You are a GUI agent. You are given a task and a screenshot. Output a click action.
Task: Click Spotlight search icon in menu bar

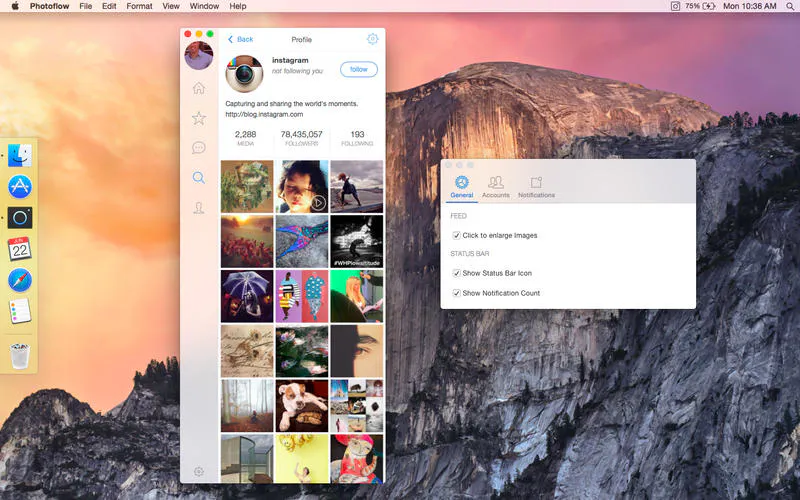click(x=790, y=6)
